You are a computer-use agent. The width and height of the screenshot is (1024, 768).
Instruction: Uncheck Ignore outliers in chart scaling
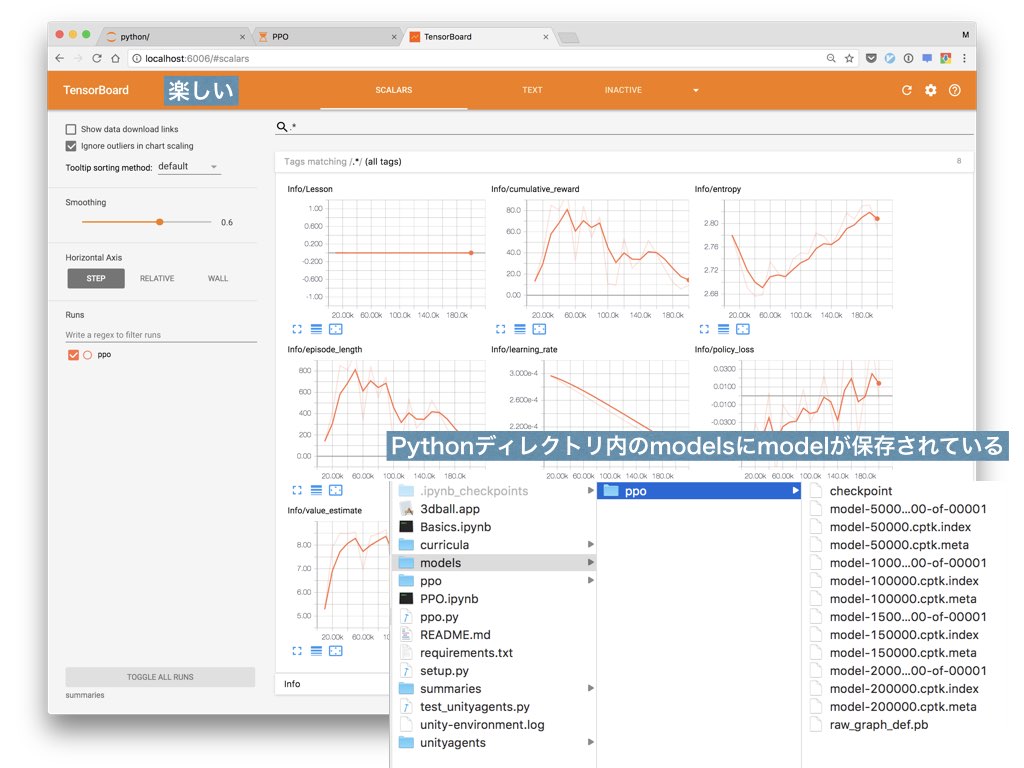pyautogui.click(x=71, y=146)
